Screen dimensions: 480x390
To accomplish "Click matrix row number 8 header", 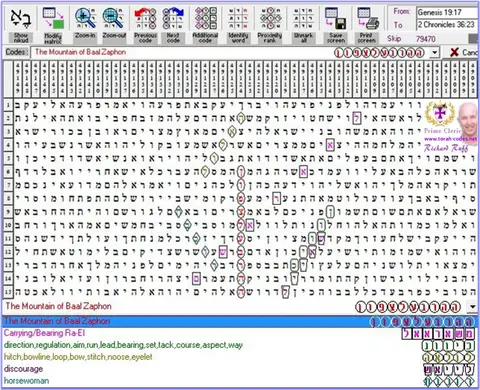I will coord(8,199).
